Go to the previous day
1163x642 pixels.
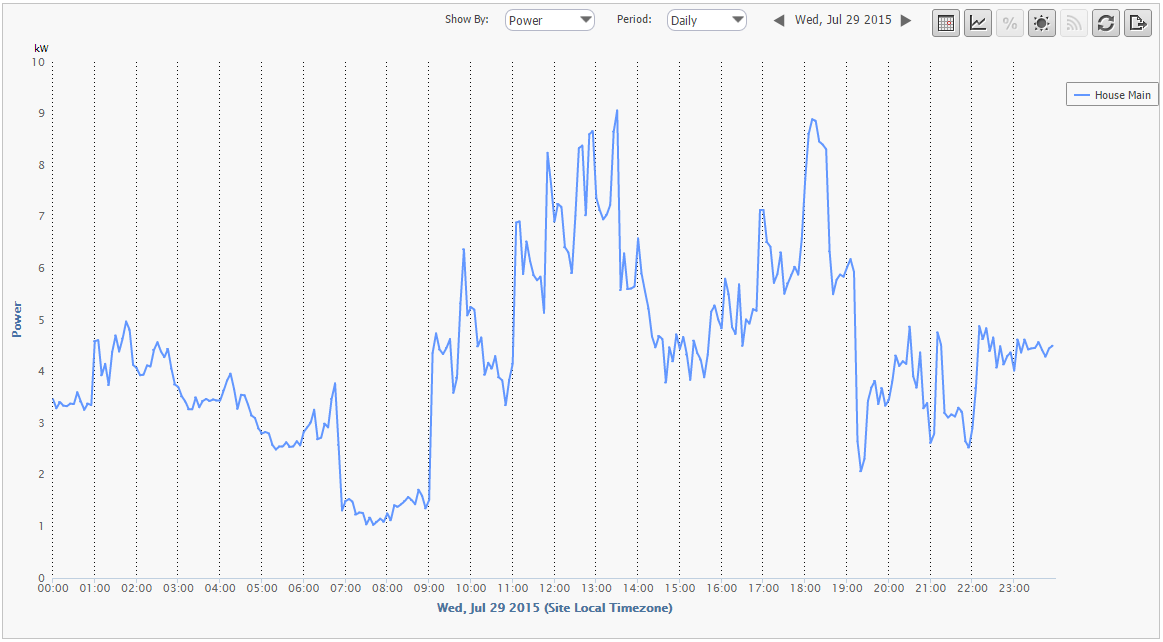[779, 21]
